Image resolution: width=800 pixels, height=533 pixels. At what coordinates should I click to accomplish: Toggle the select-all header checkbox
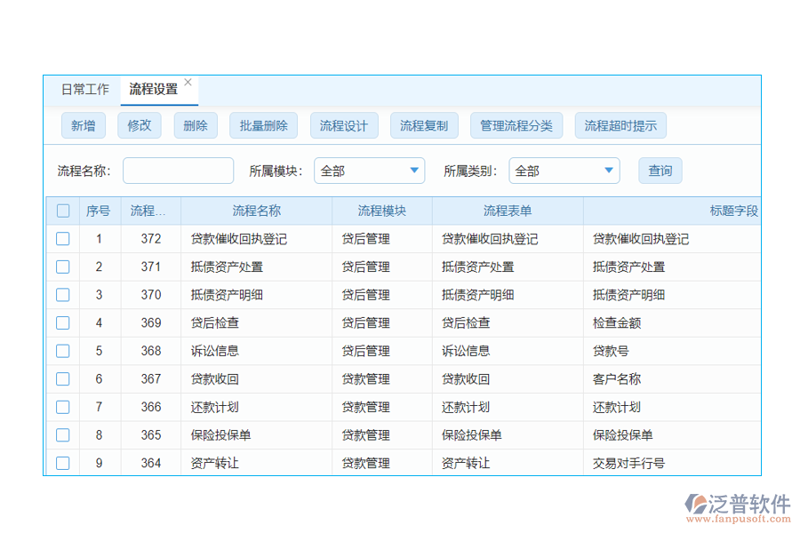(x=63, y=211)
